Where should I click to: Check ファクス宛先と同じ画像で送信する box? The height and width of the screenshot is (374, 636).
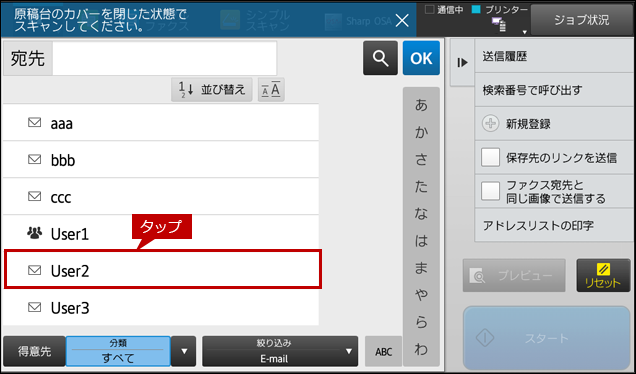(490, 191)
